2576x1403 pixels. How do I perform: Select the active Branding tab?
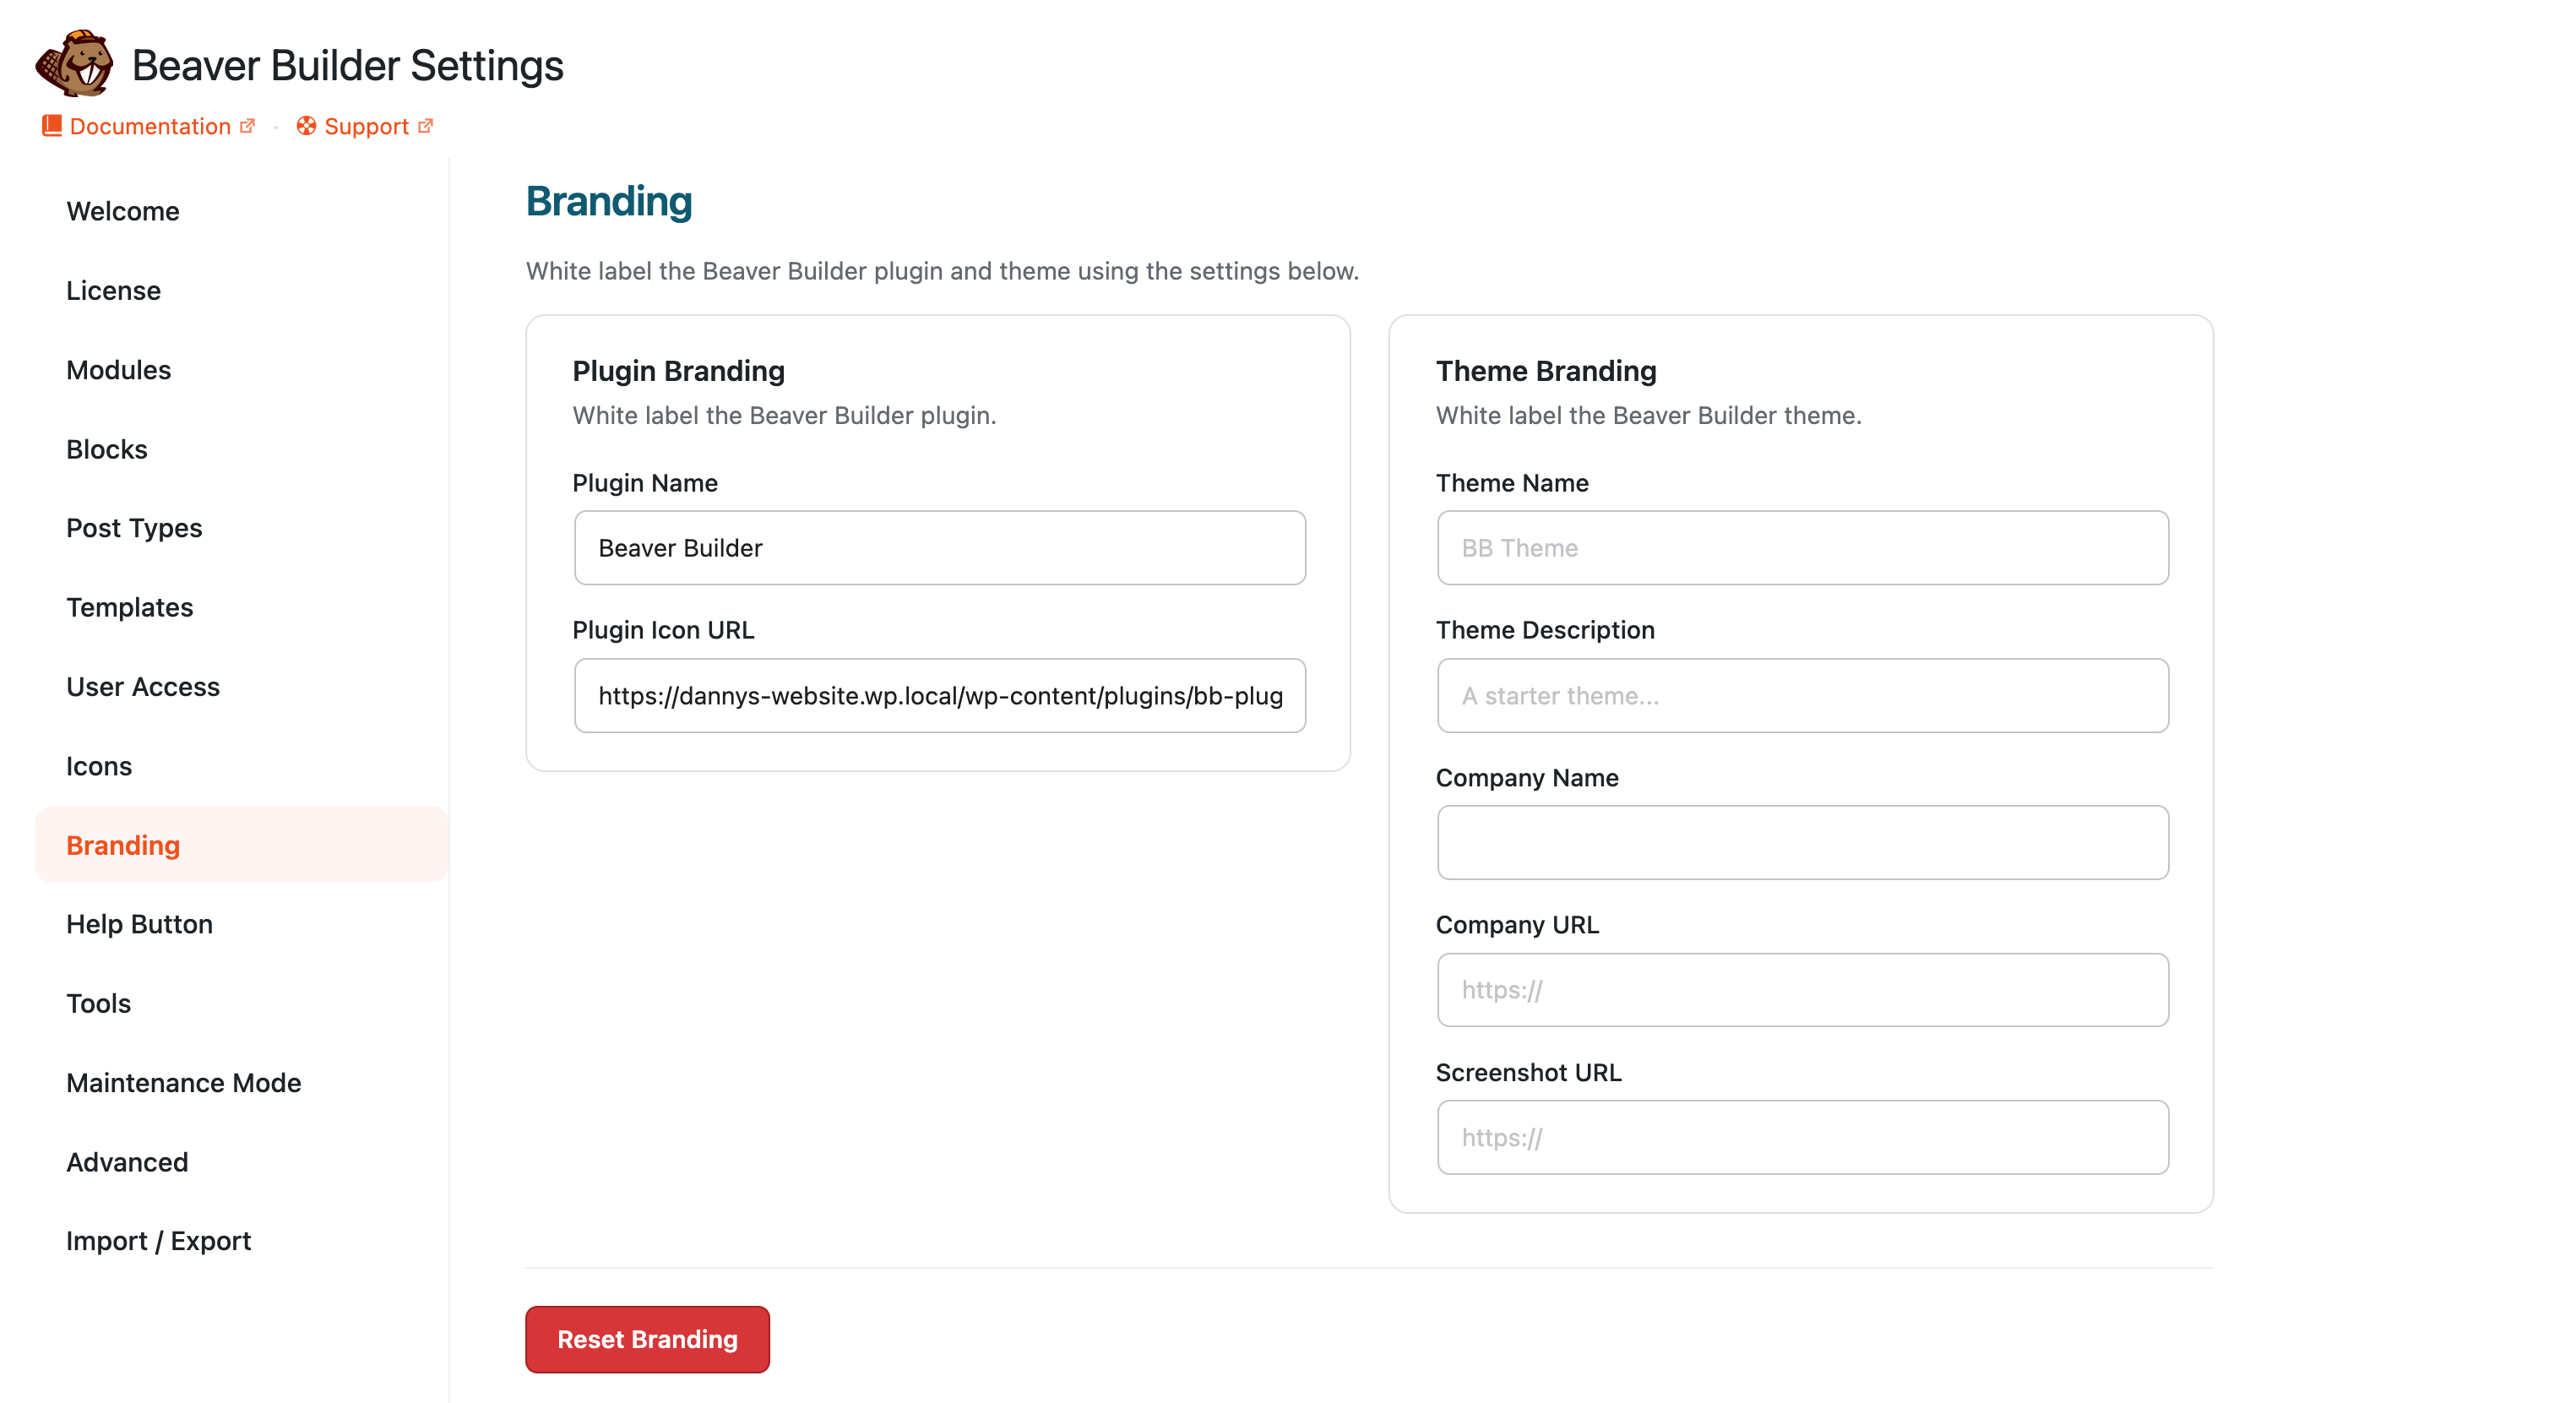[x=242, y=845]
